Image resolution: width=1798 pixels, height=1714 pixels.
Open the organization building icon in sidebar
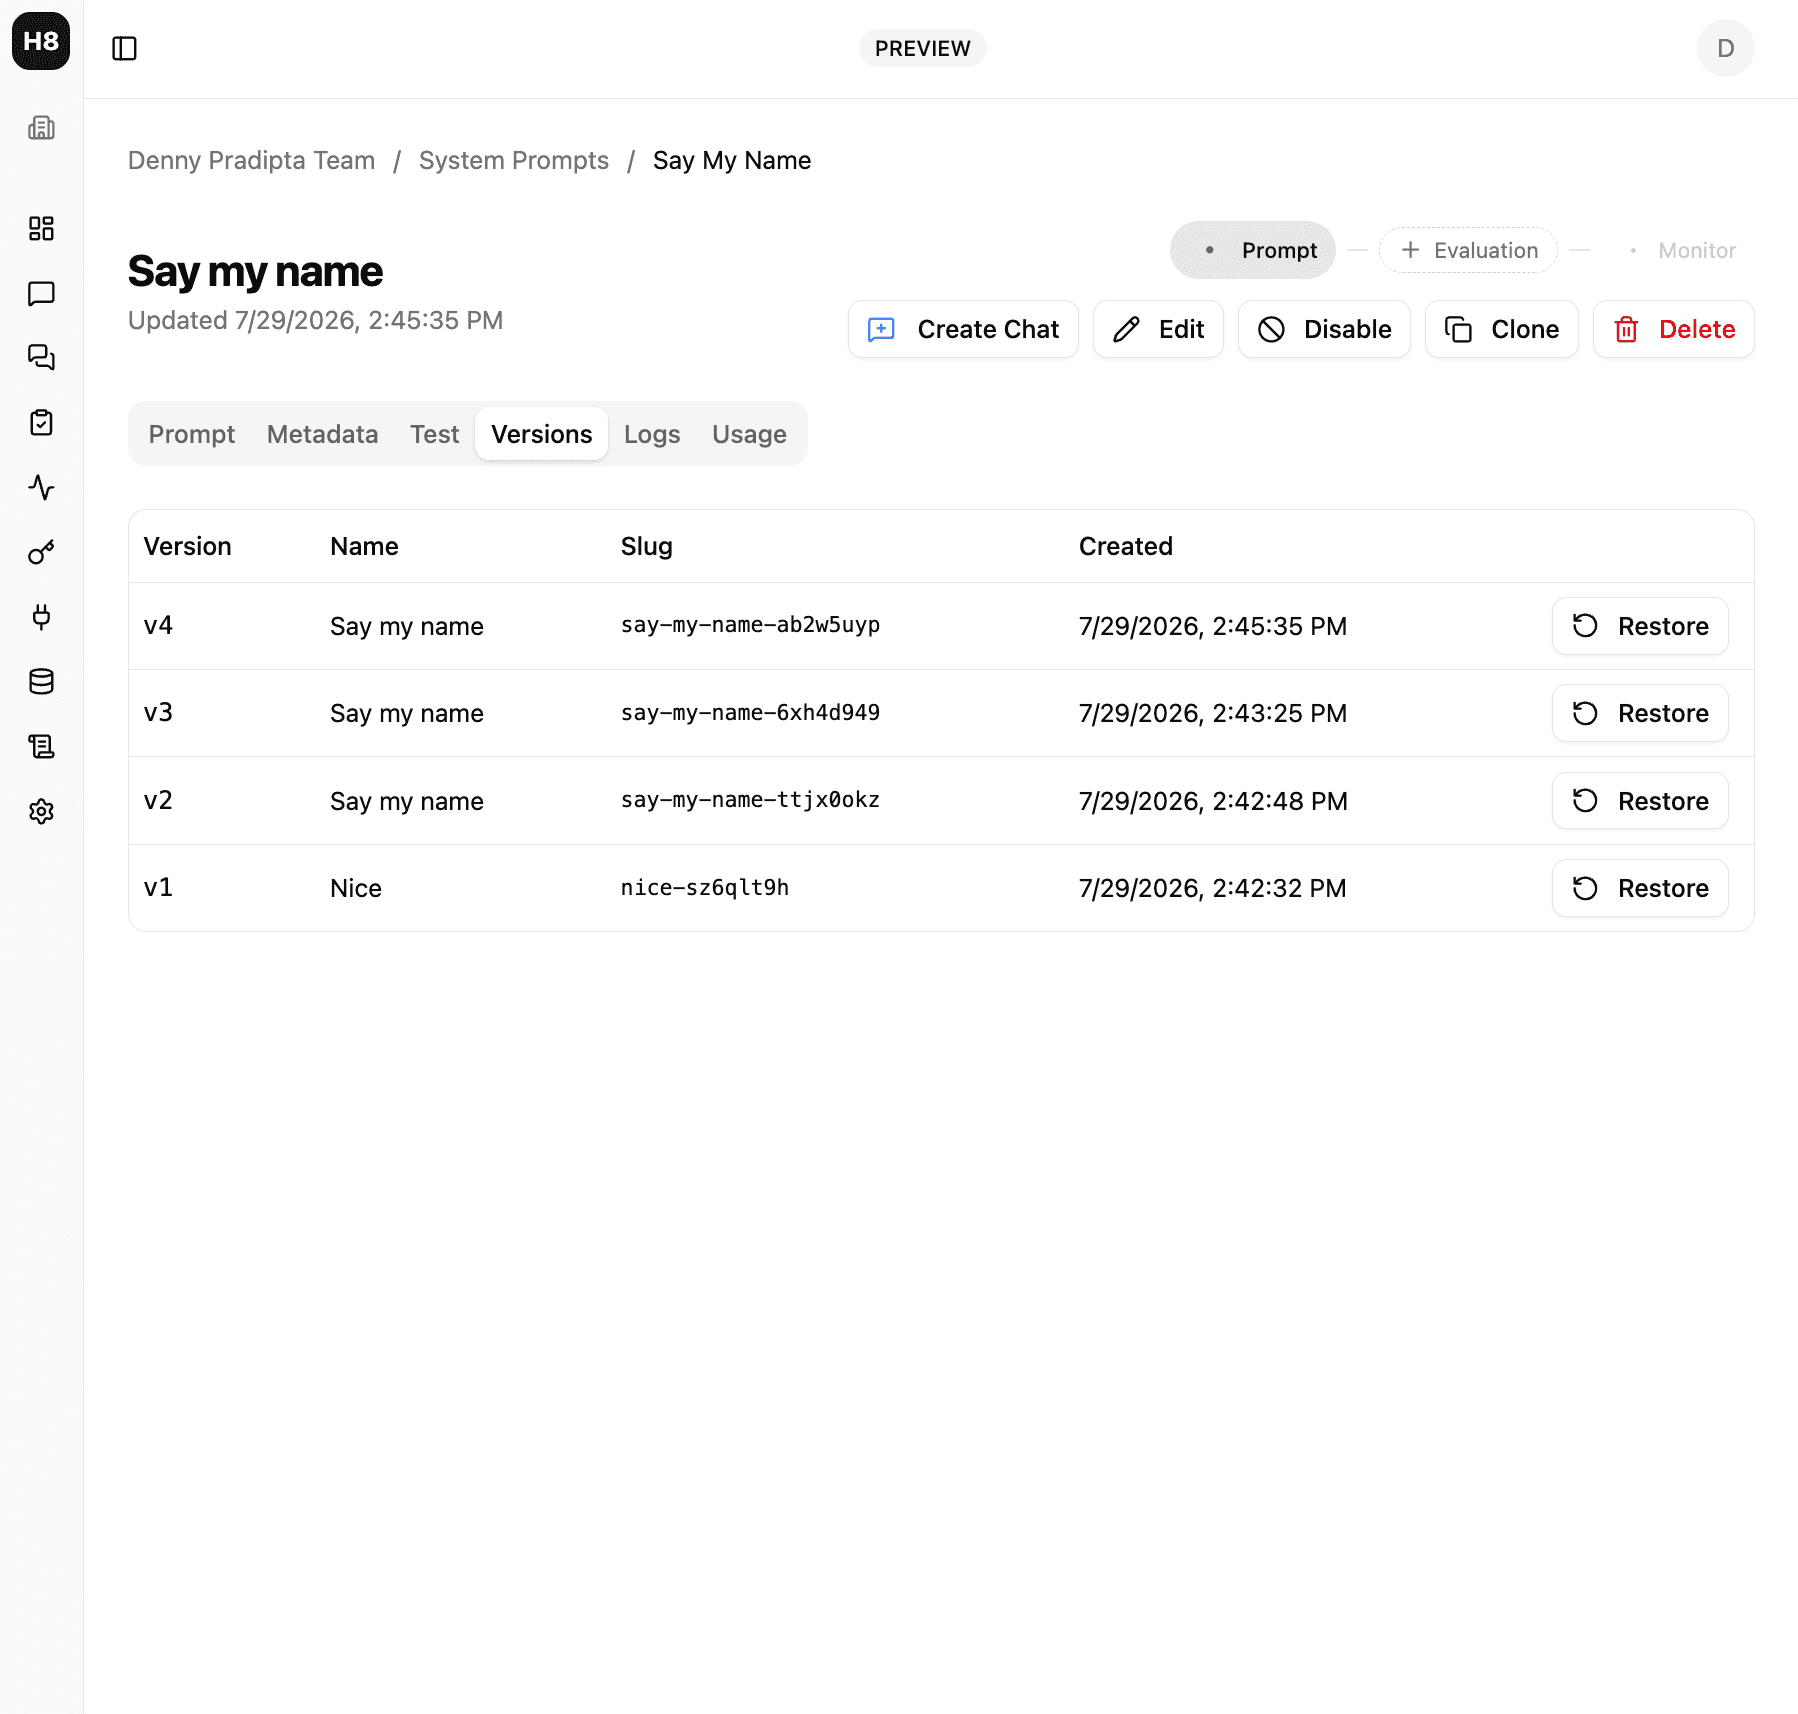click(x=41, y=128)
